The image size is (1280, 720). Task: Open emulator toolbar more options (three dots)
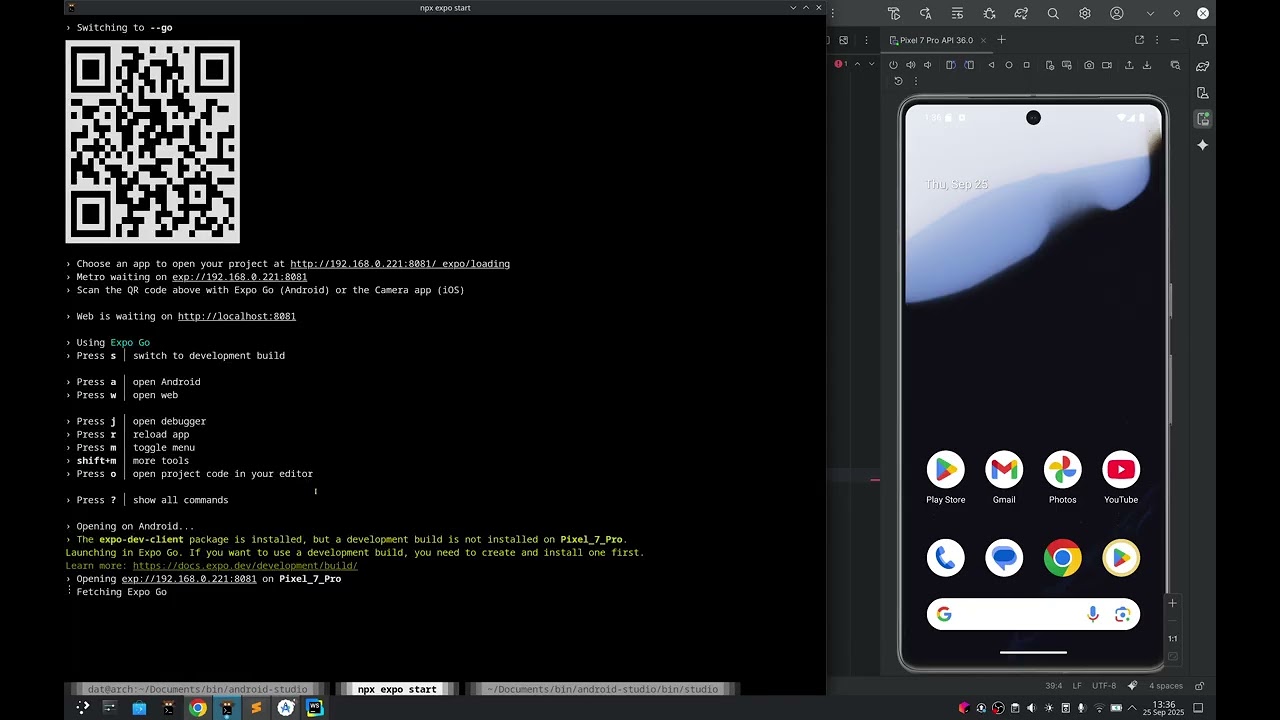pyautogui.click(x=915, y=81)
